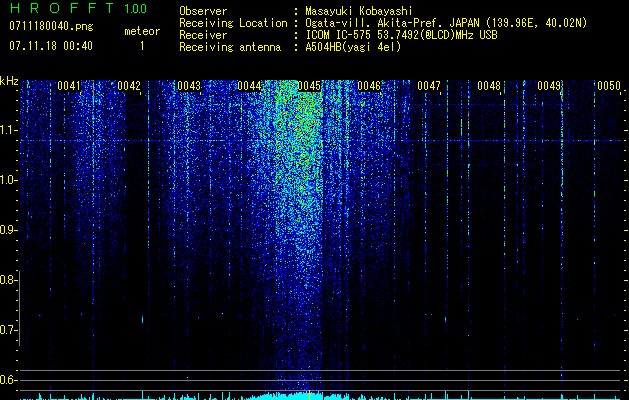Click the date stamp 07.11.18 00:40
The height and width of the screenshot is (400, 629).
[x=51, y=46]
